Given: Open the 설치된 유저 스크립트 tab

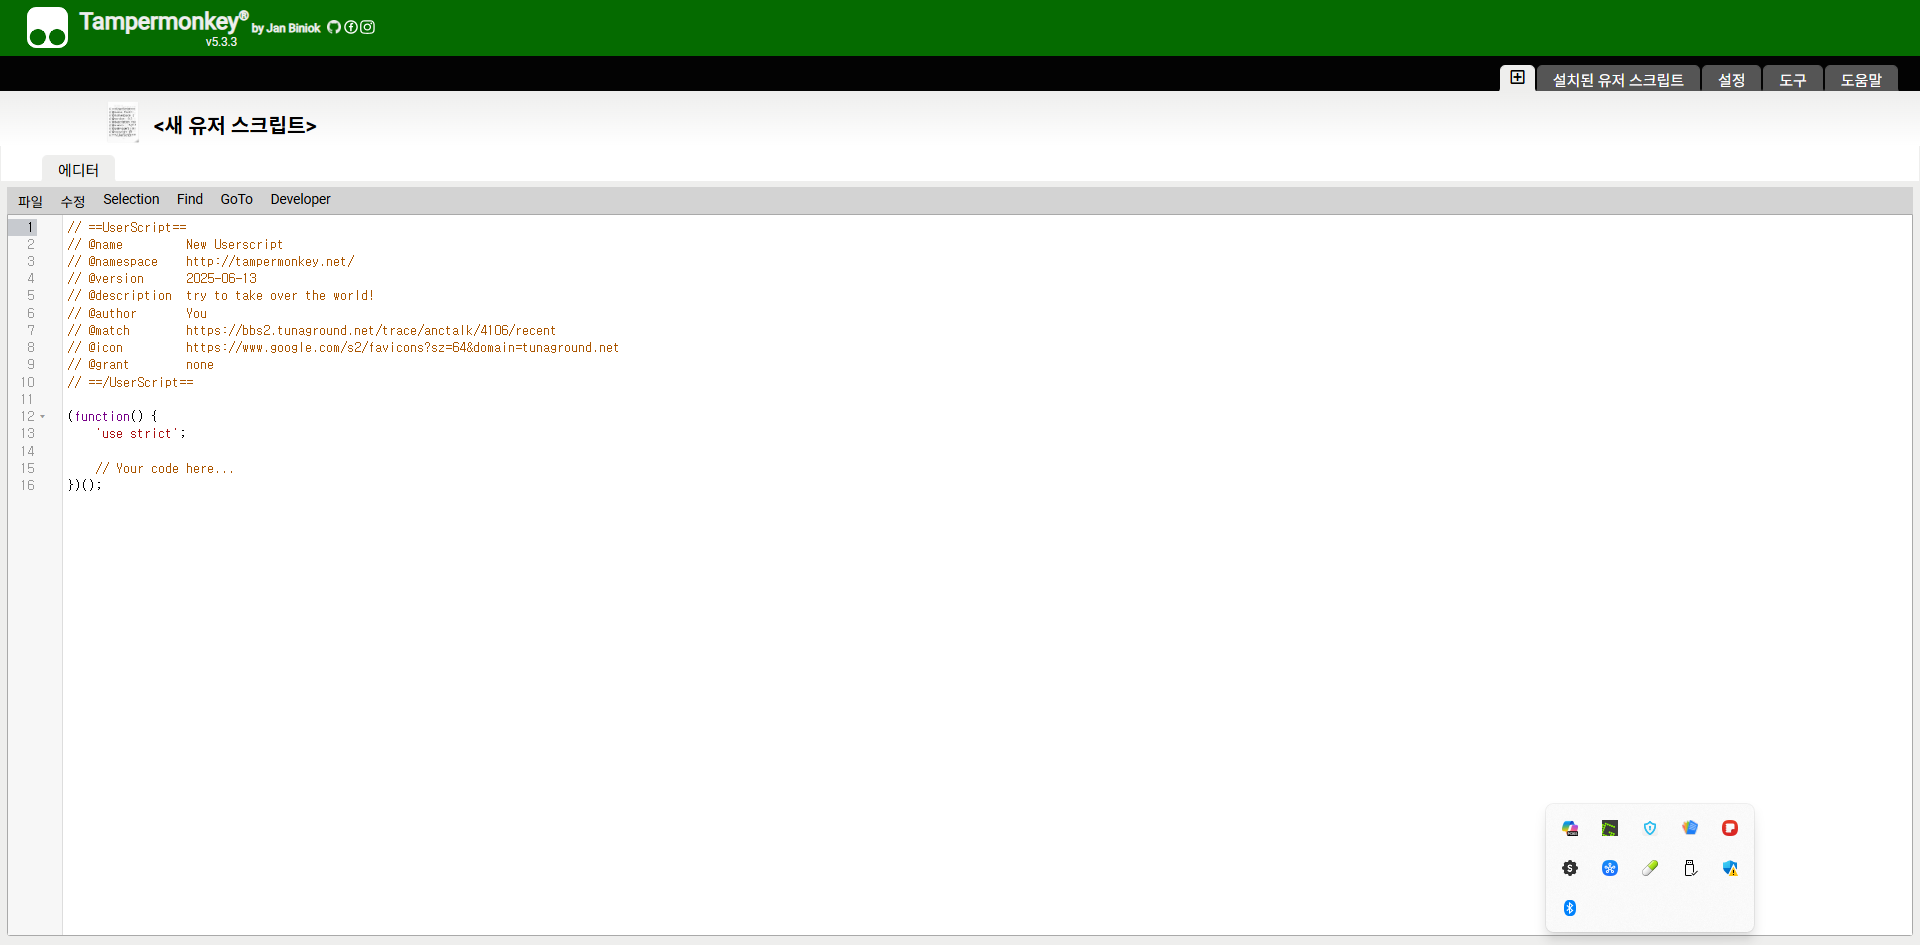Looking at the screenshot, I should [1617, 80].
